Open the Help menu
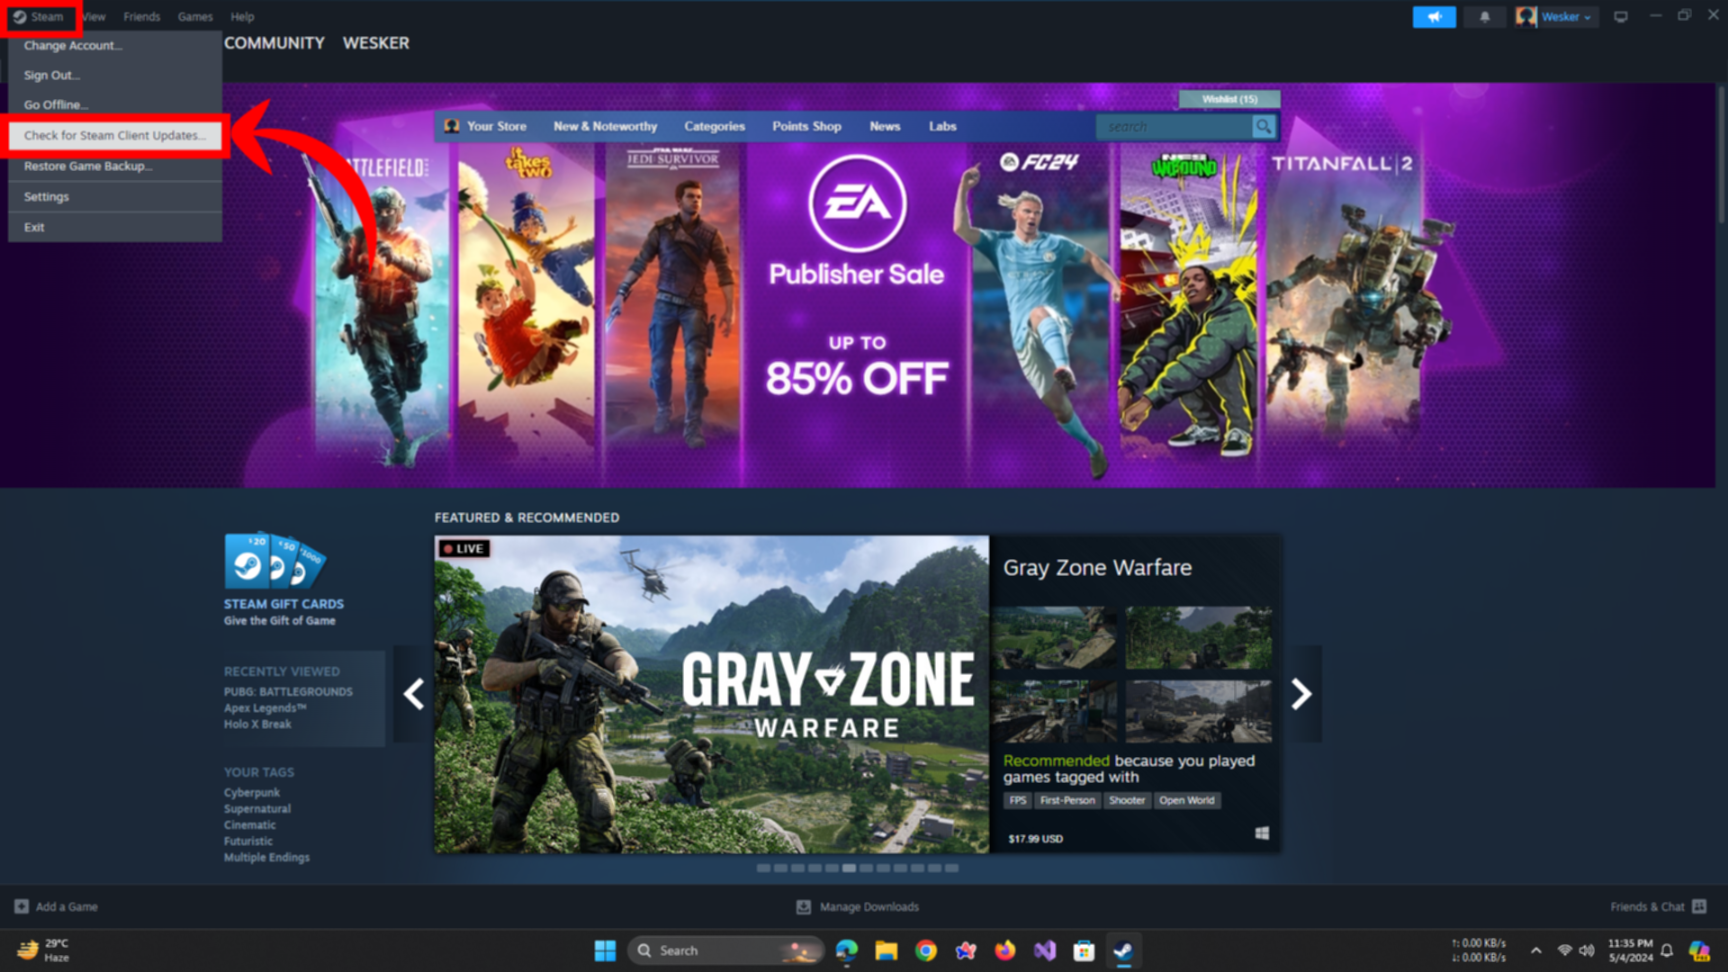This screenshot has width=1728, height=972. (242, 17)
